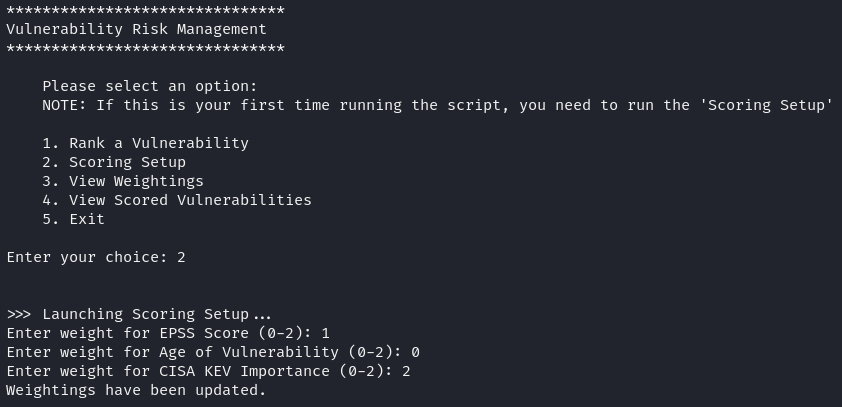Click the 'Please select an option:' line
The width and height of the screenshot is (842, 407).
point(150,87)
